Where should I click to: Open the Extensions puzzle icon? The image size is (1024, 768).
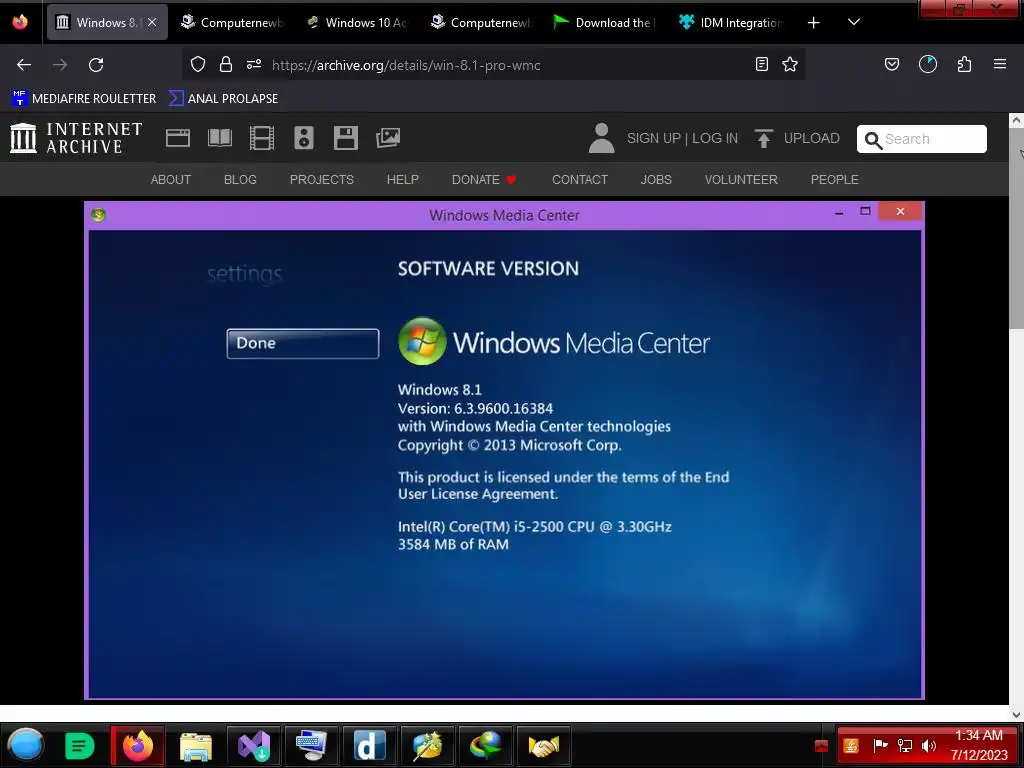[x=964, y=64]
